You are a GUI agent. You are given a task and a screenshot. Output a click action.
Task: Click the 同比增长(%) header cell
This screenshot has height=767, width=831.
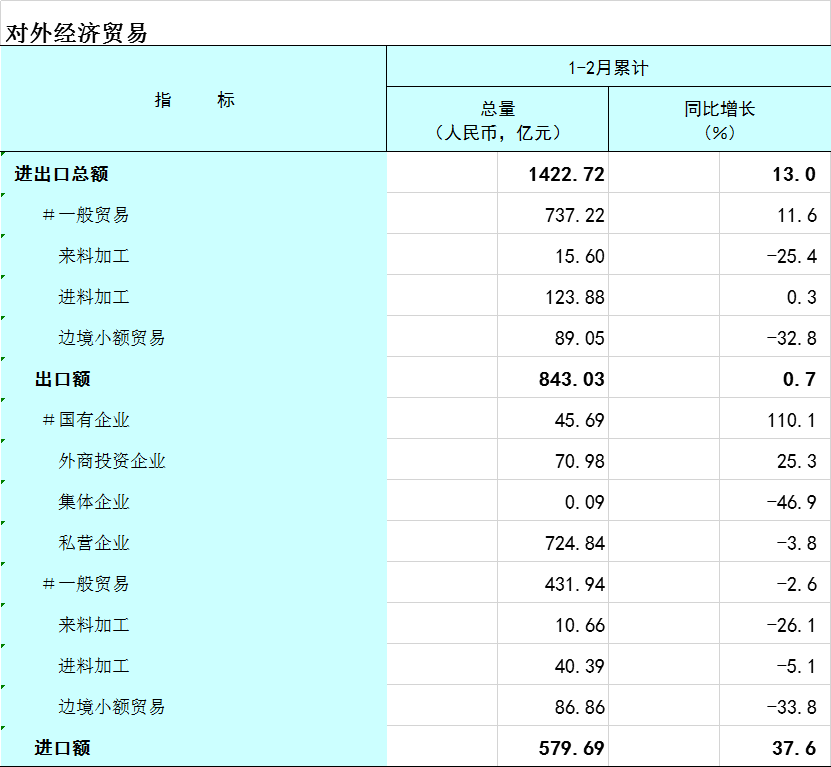[x=719, y=120]
